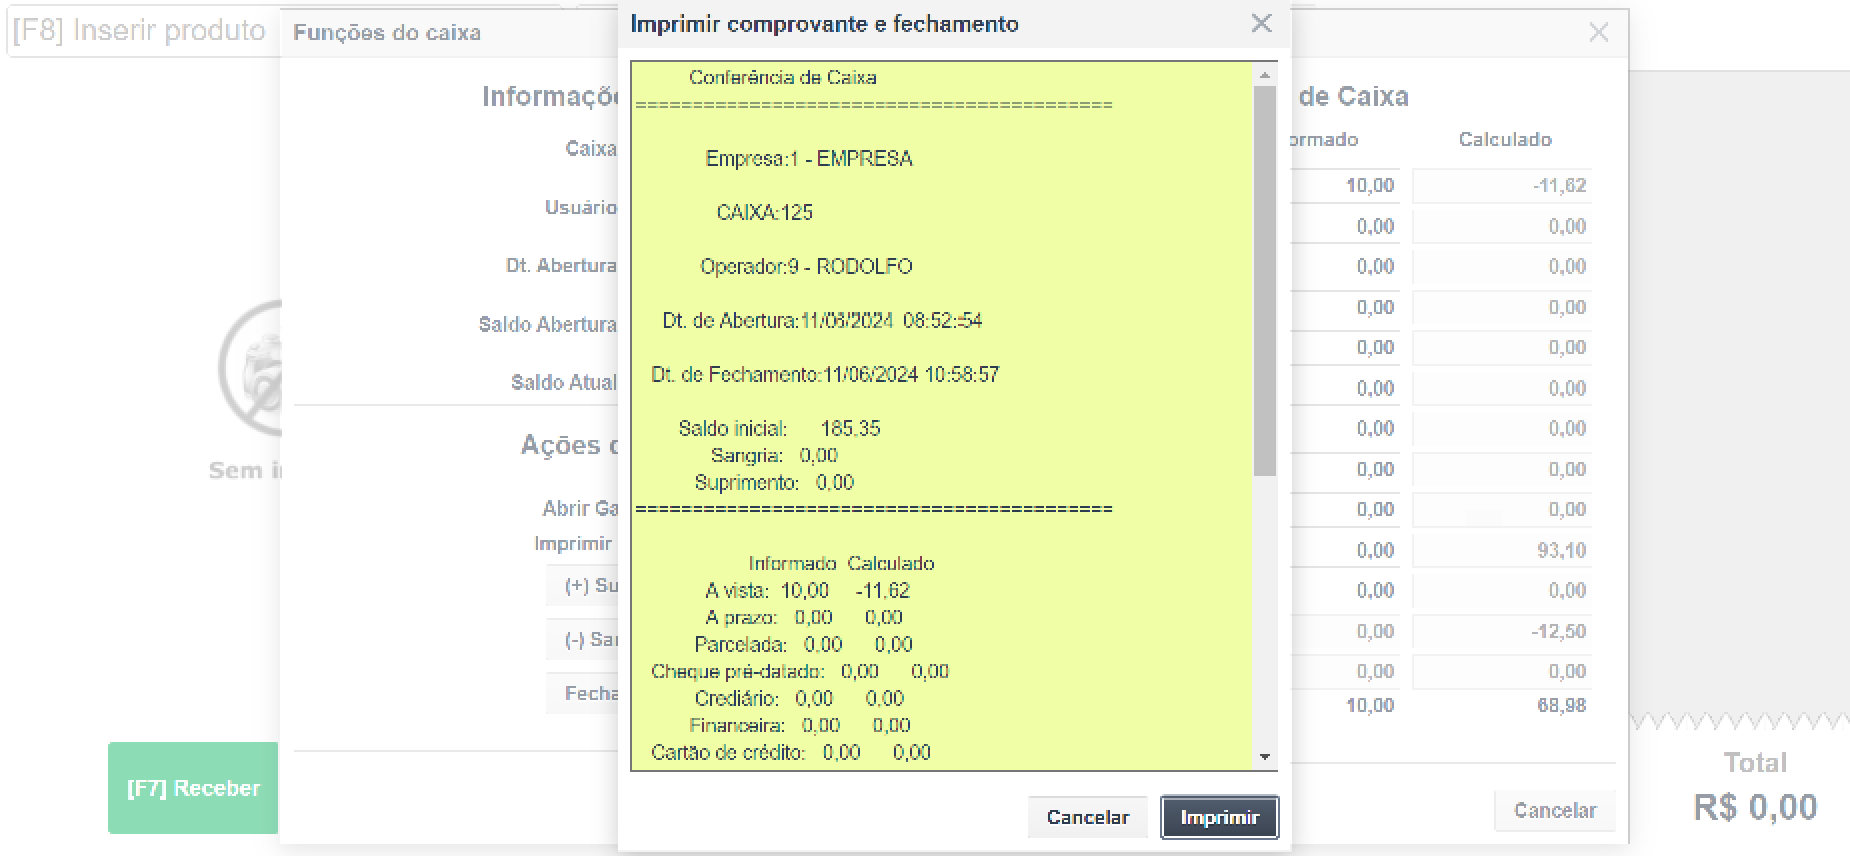Click the [F7] Receber button
The height and width of the screenshot is (856, 1850).
pyautogui.click(x=193, y=788)
